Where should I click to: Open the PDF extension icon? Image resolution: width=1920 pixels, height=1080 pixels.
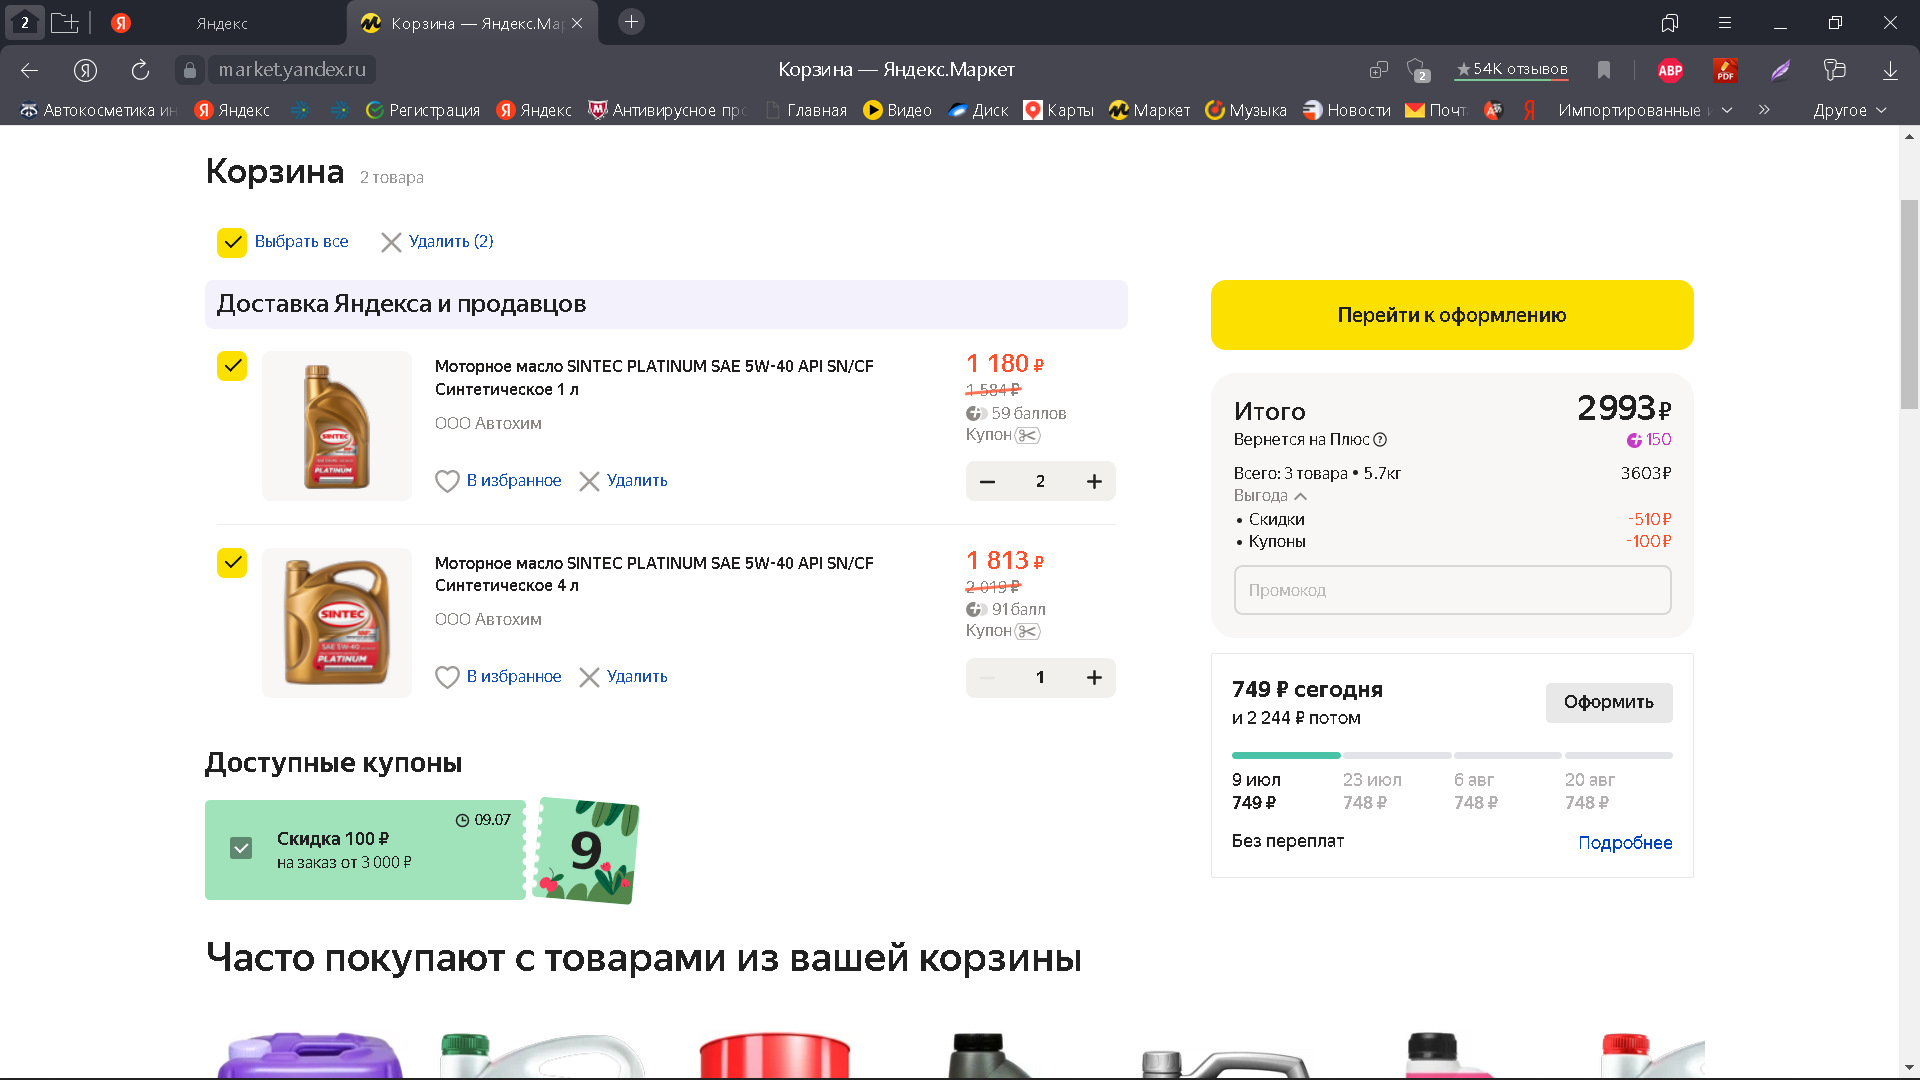click(x=1725, y=70)
